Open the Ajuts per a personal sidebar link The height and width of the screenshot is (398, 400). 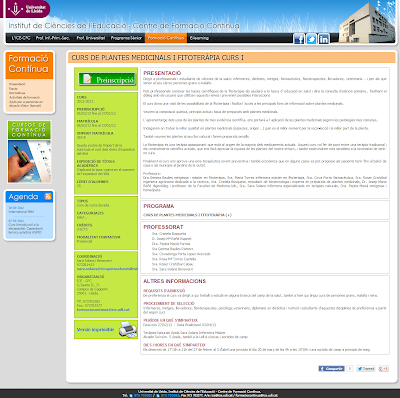click(26, 104)
